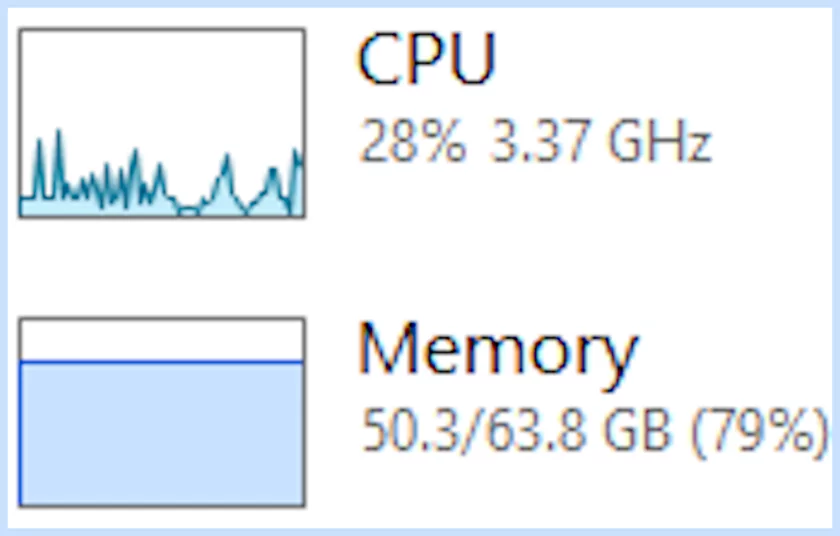Click the 28% CPU utilization value

click(x=412, y=144)
